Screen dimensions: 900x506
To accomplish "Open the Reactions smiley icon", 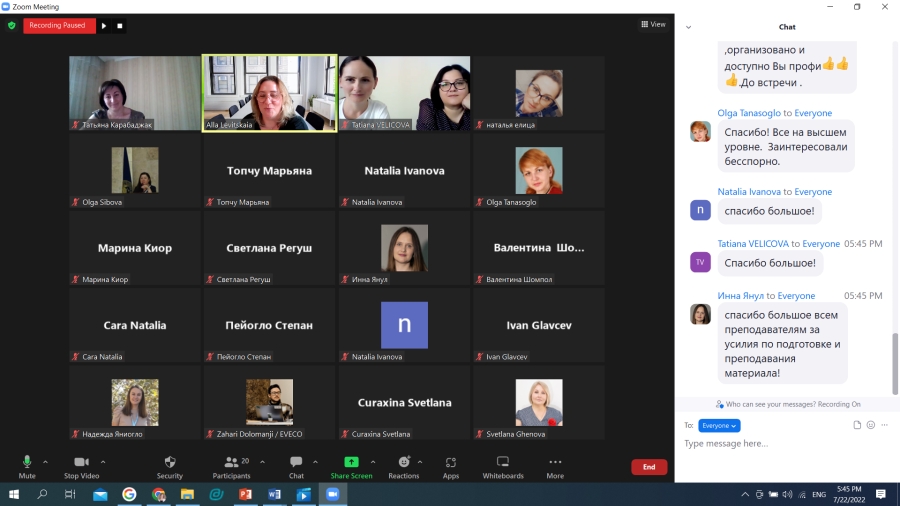I will tap(404, 462).
